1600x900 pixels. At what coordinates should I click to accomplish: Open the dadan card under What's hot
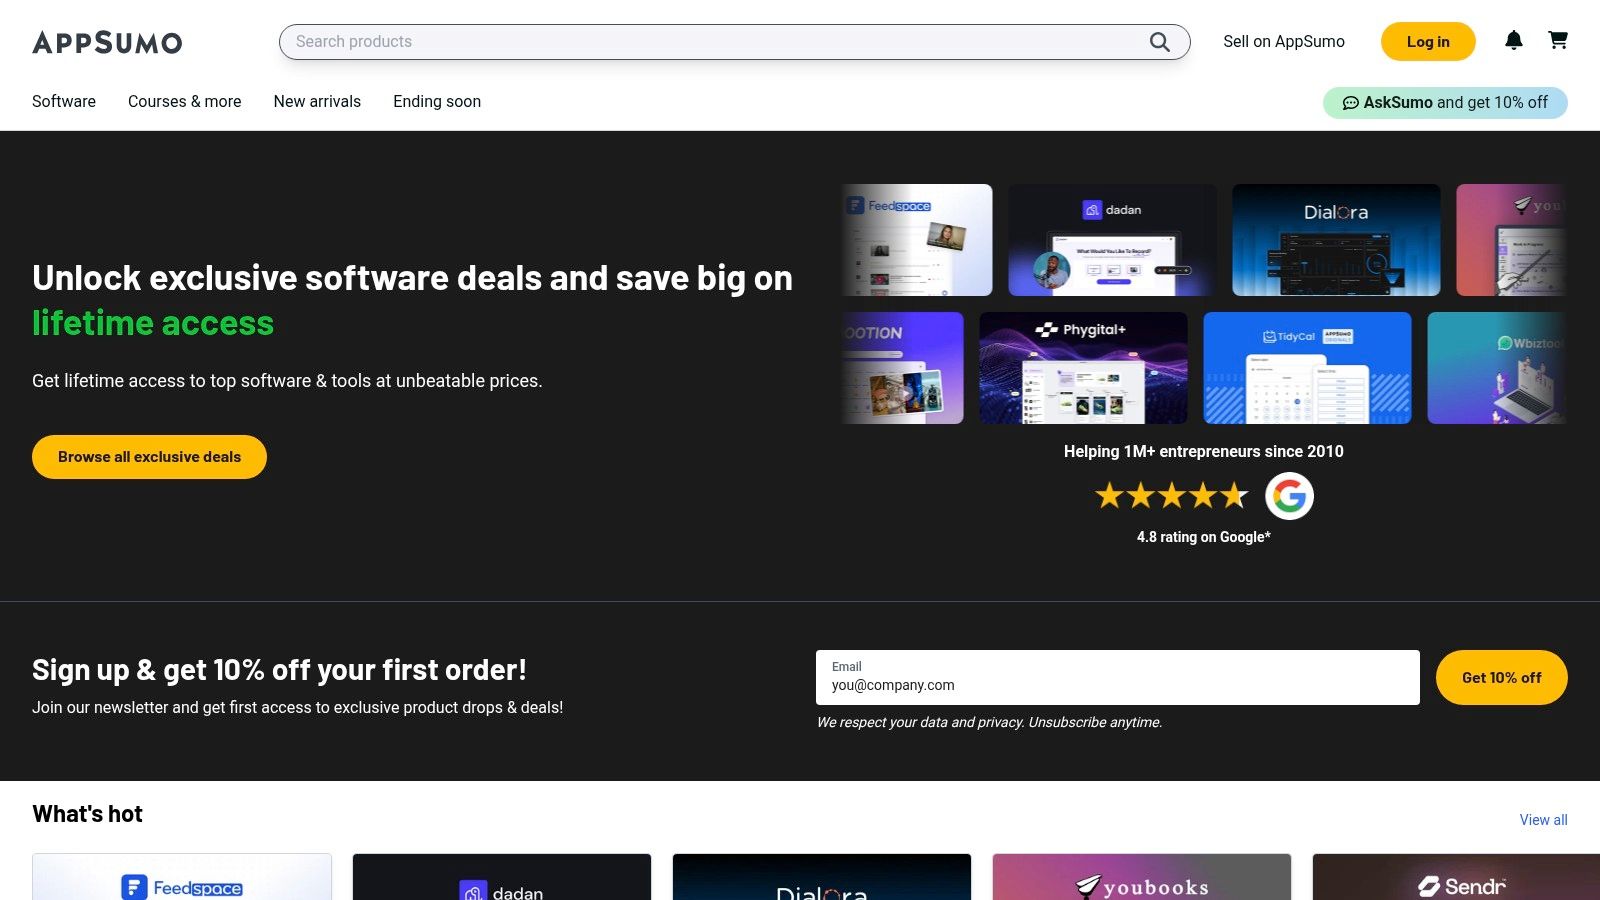502,877
